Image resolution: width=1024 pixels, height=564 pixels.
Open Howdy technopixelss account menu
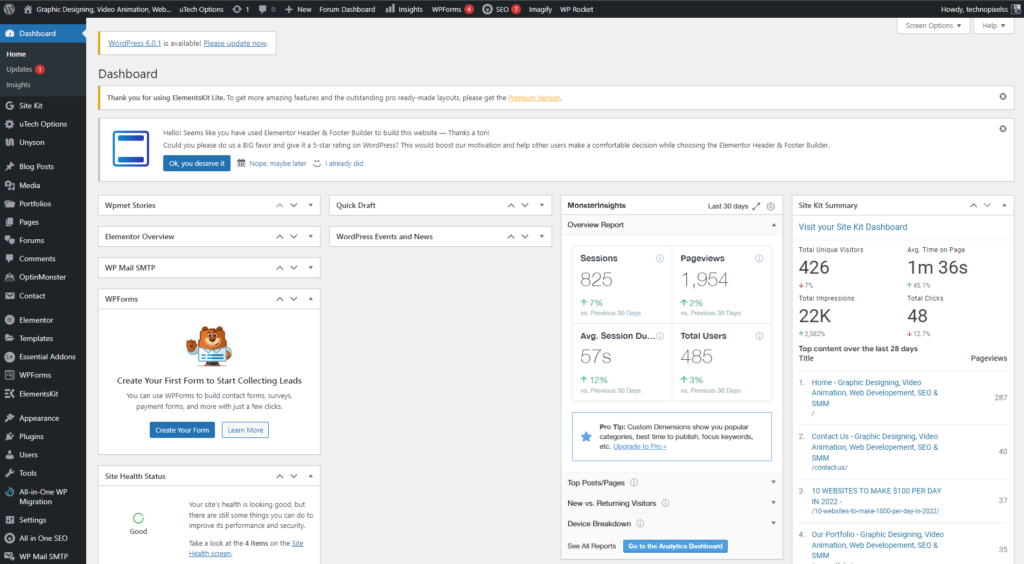tap(980, 9)
